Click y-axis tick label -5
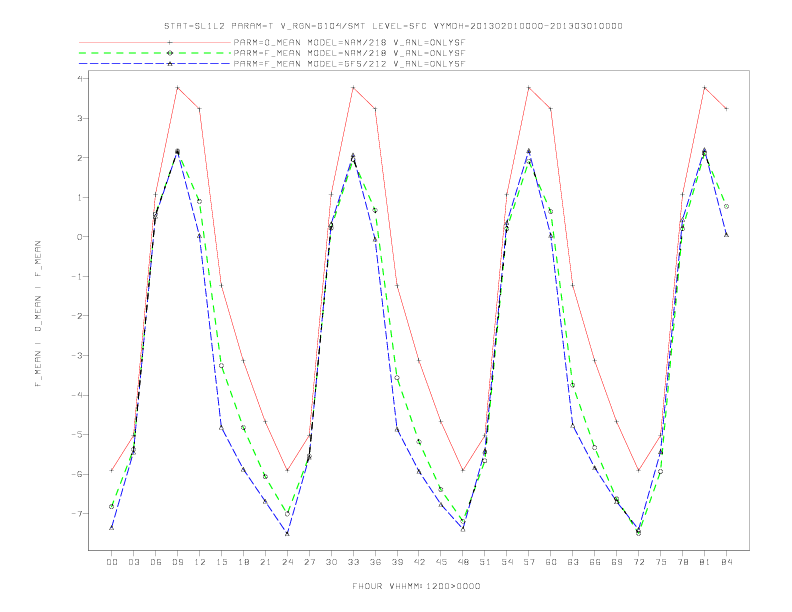Viewport: 792px width, 612px height. (x=78, y=434)
